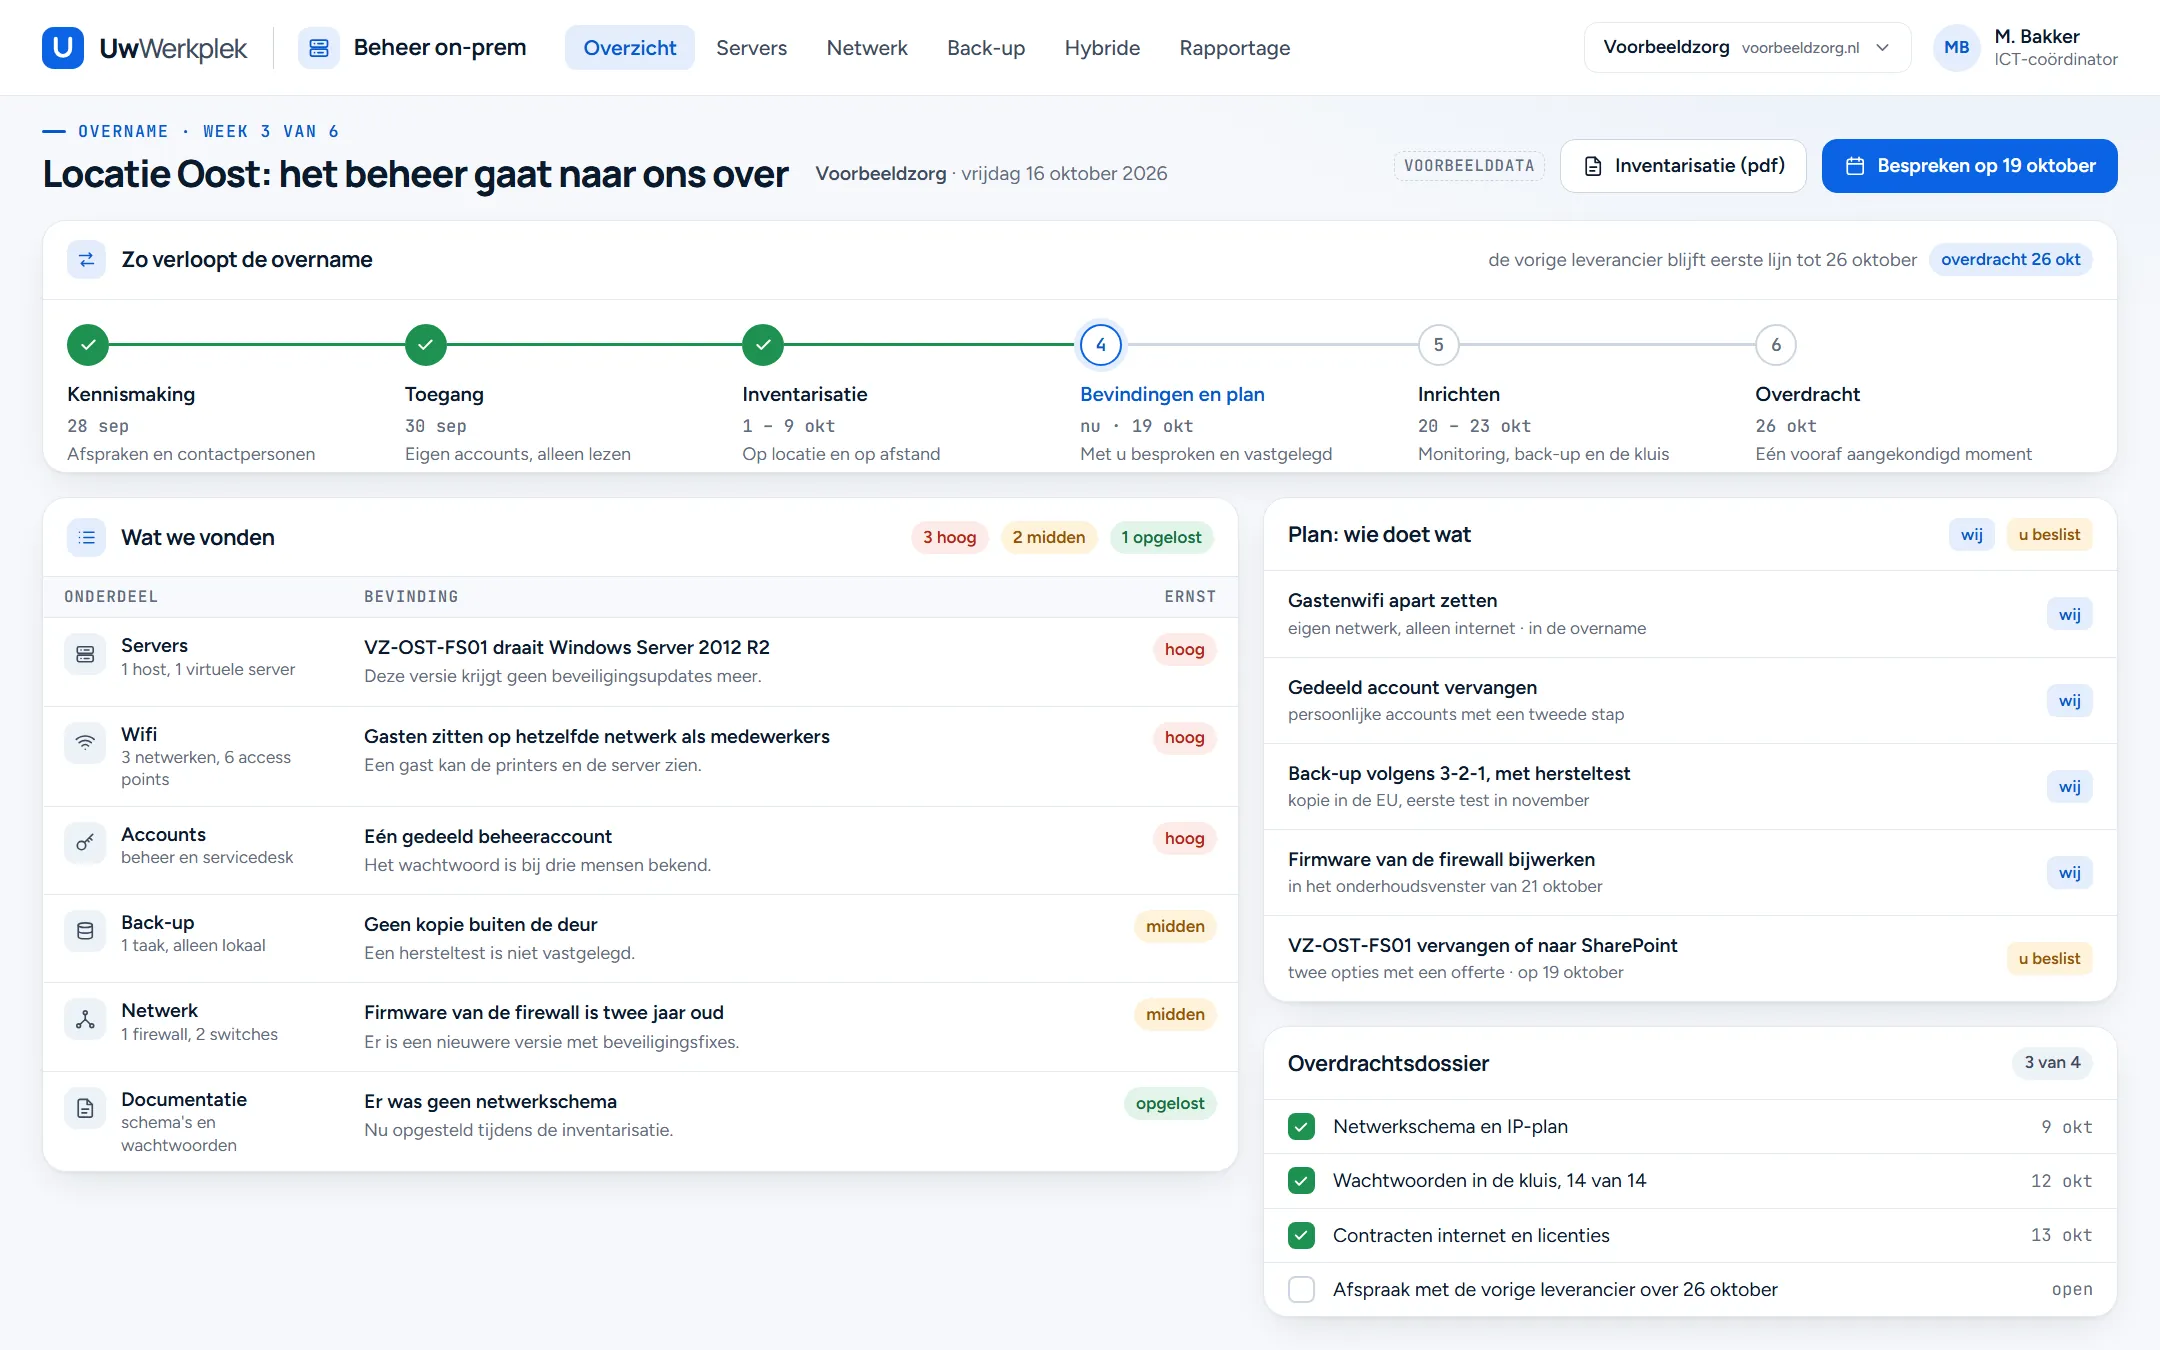The image size is (2160, 1350).
Task: Click the 3 van 4 dossier counter
Action: pos(2052,1063)
